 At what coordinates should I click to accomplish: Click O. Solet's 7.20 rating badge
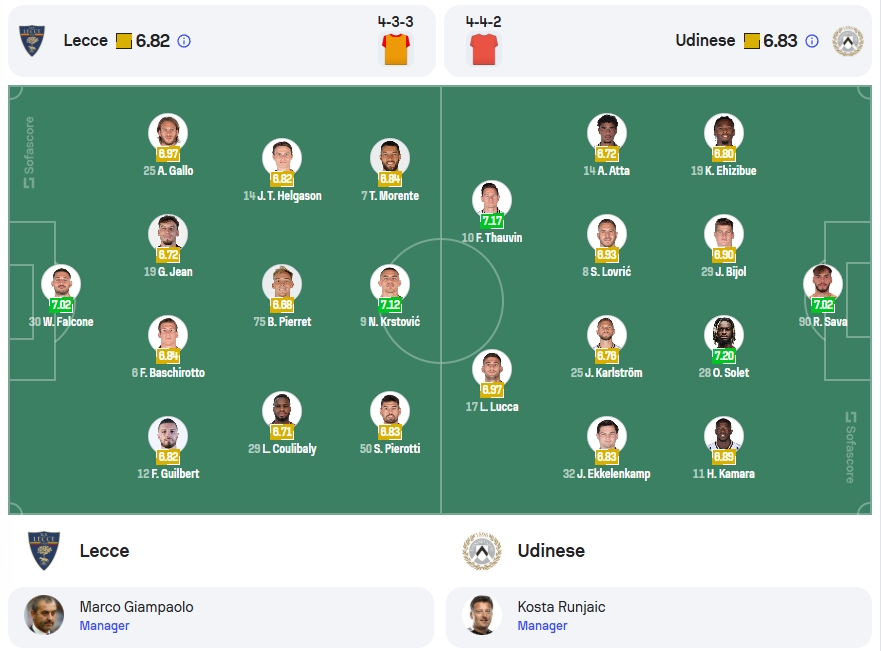click(x=724, y=356)
